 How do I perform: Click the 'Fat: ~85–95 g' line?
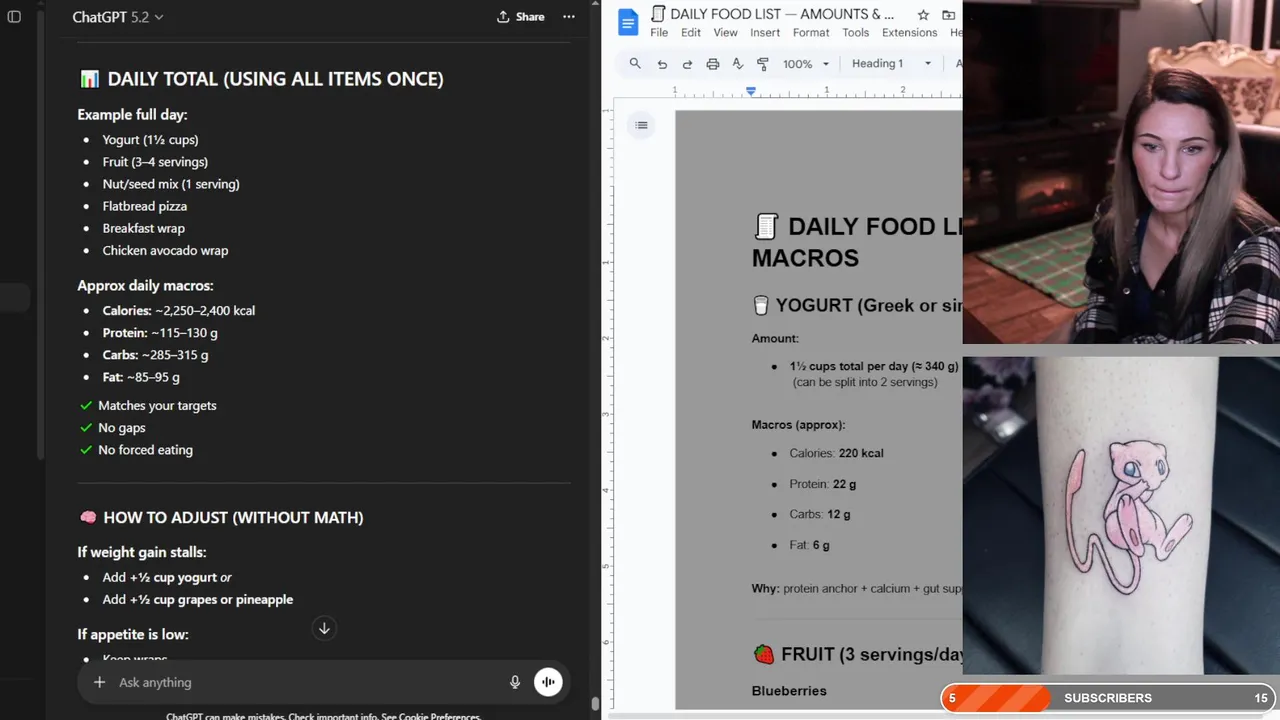[x=141, y=377]
